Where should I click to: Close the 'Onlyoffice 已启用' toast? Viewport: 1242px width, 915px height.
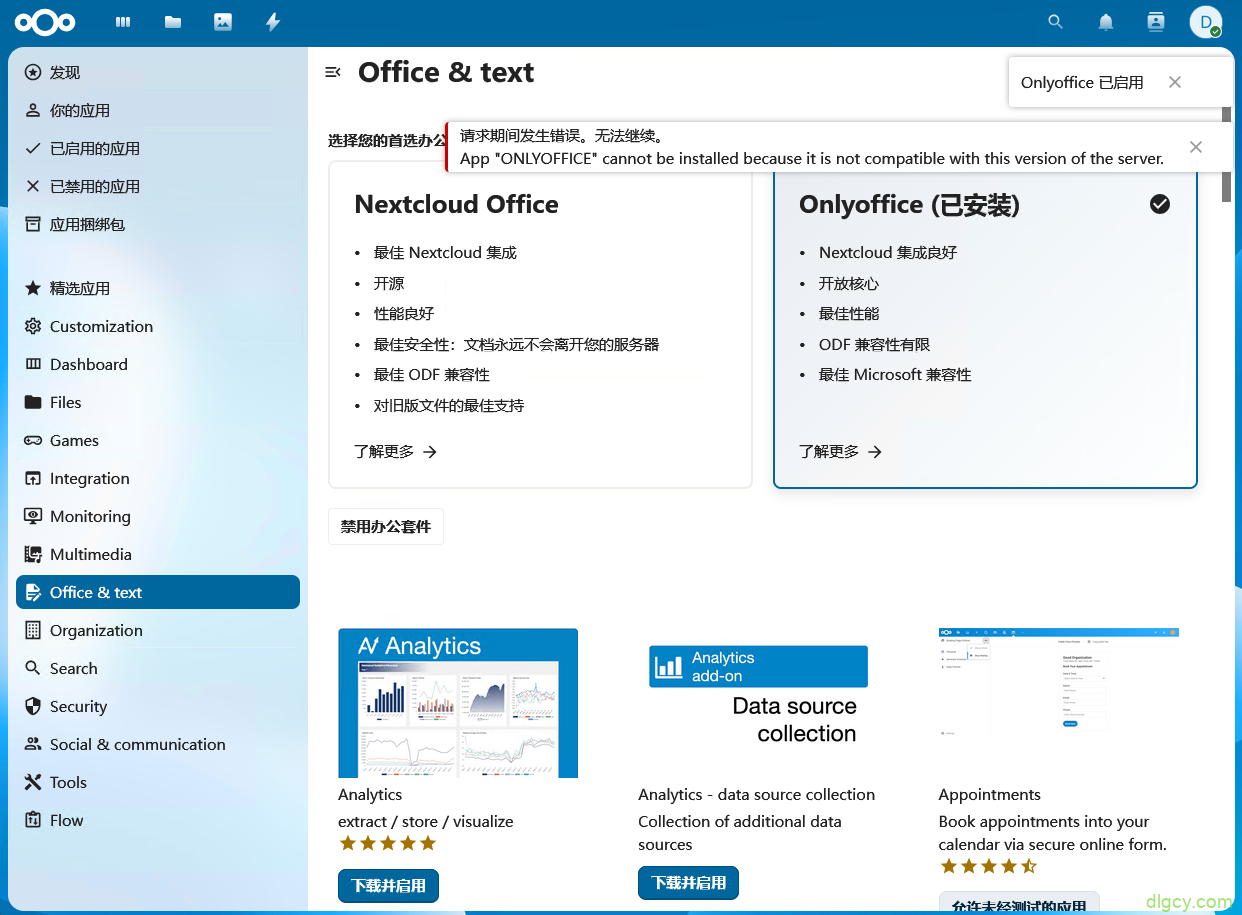[x=1175, y=82]
